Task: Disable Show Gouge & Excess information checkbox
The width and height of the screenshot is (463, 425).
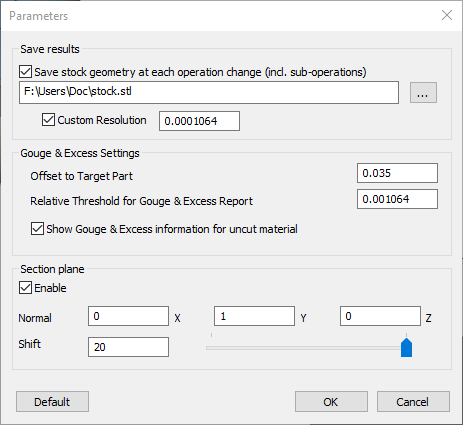Action: coord(37,229)
